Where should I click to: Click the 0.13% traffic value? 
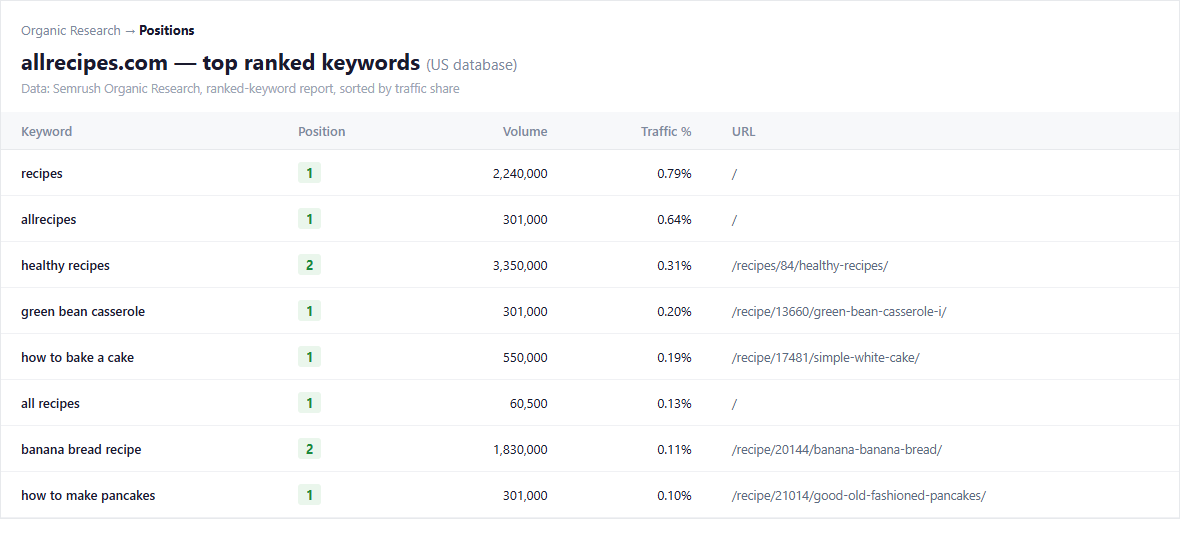pos(674,403)
